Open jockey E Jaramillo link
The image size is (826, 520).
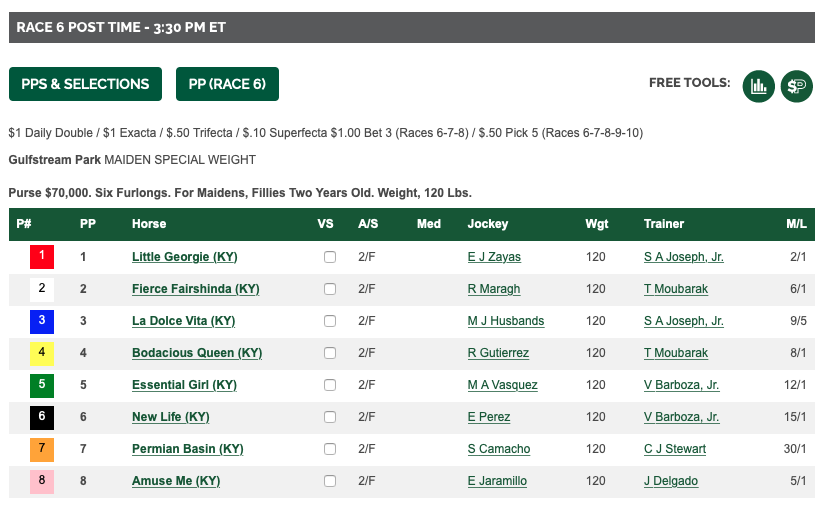point(497,481)
